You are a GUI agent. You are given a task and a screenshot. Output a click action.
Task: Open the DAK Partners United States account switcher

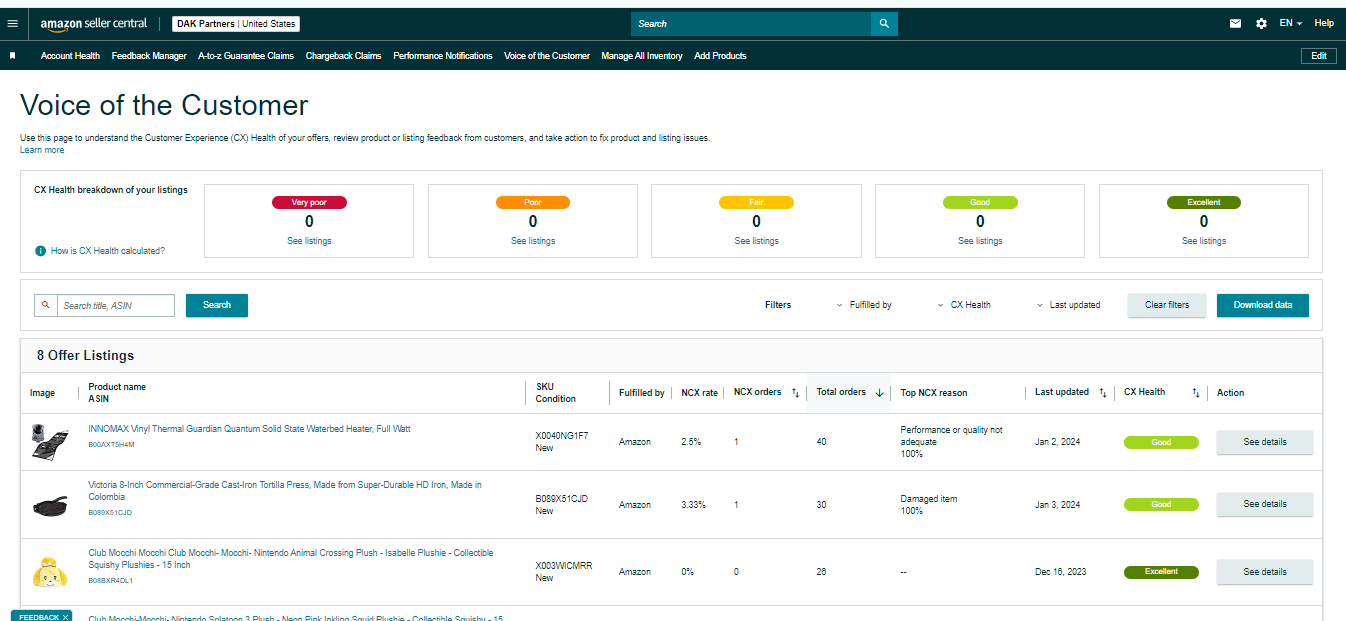tap(235, 23)
